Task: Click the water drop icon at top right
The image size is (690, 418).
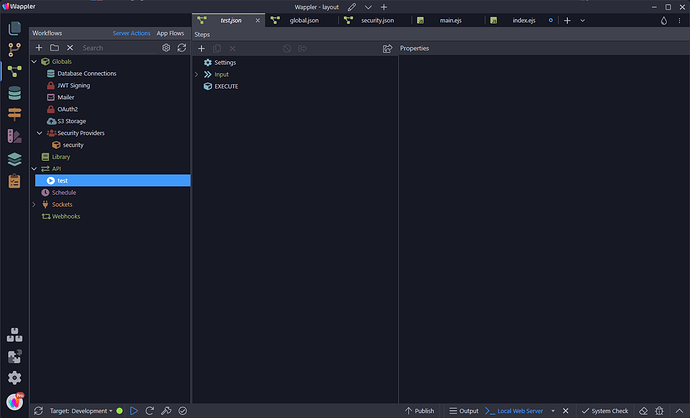Action: click(664, 21)
